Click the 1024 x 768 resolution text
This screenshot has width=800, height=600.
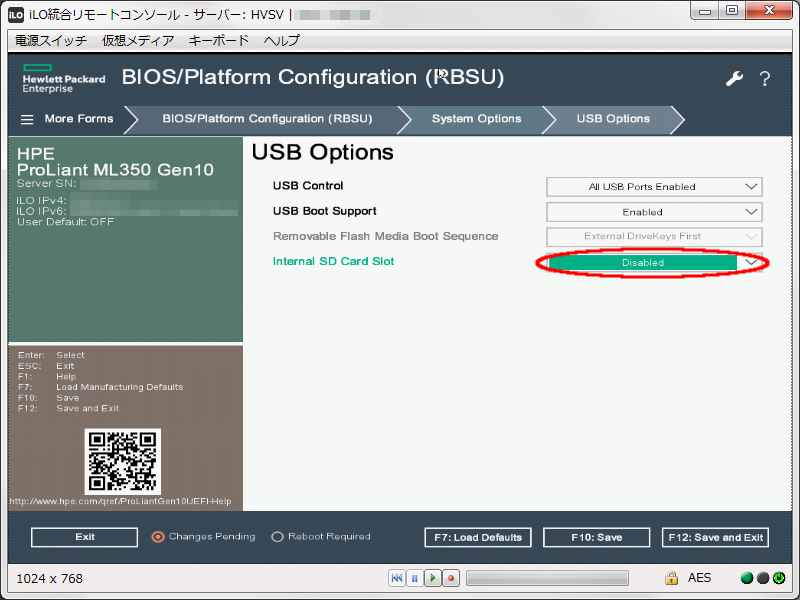[49, 579]
